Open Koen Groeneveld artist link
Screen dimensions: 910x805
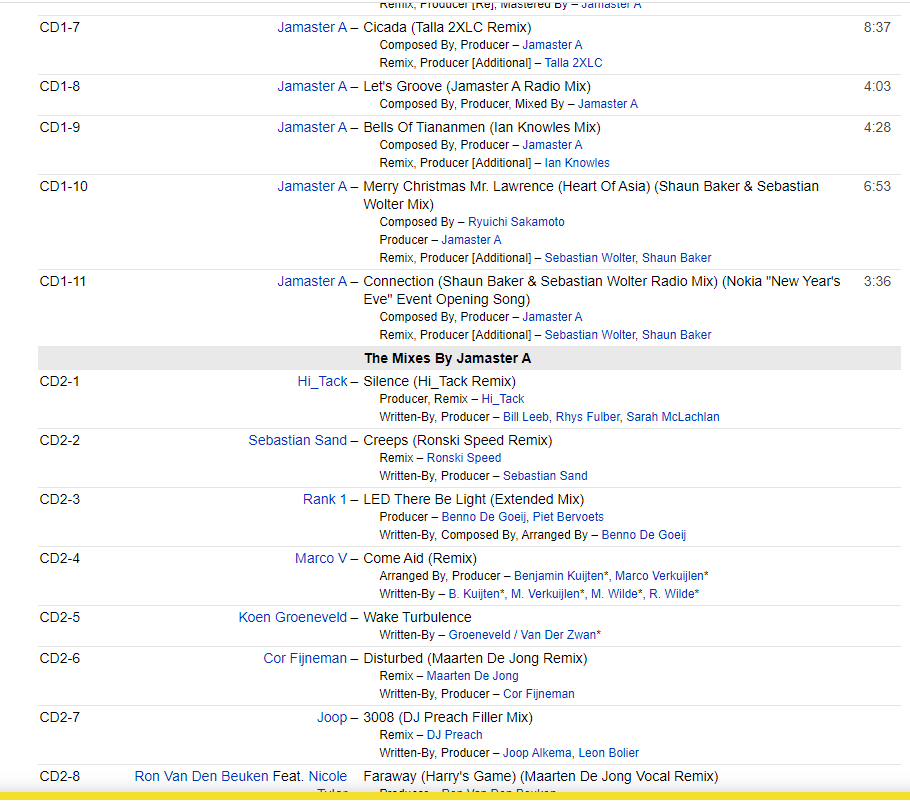coord(292,618)
